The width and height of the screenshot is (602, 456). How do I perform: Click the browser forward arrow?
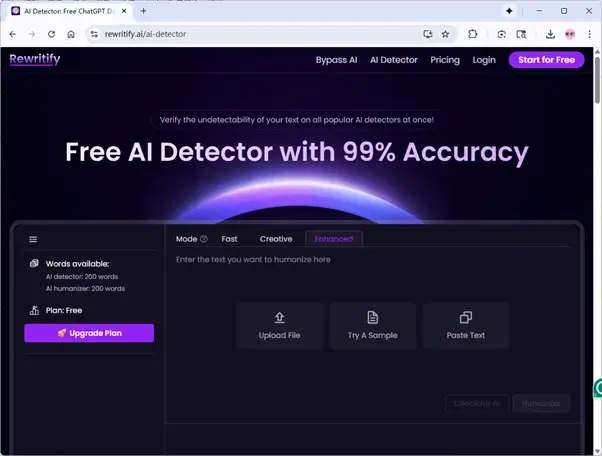tap(32, 34)
